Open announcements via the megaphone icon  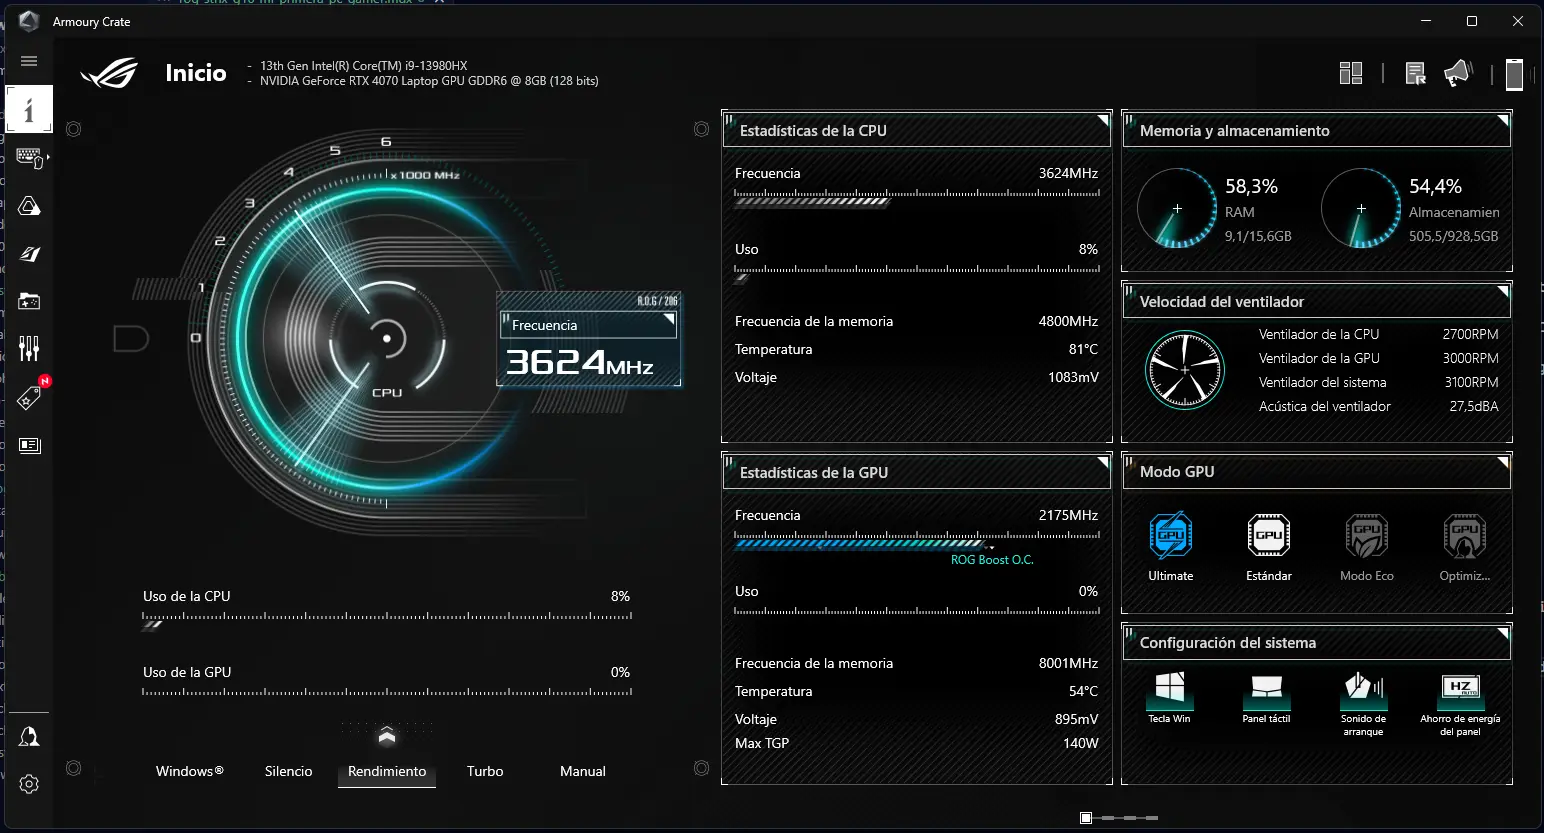tap(1458, 72)
